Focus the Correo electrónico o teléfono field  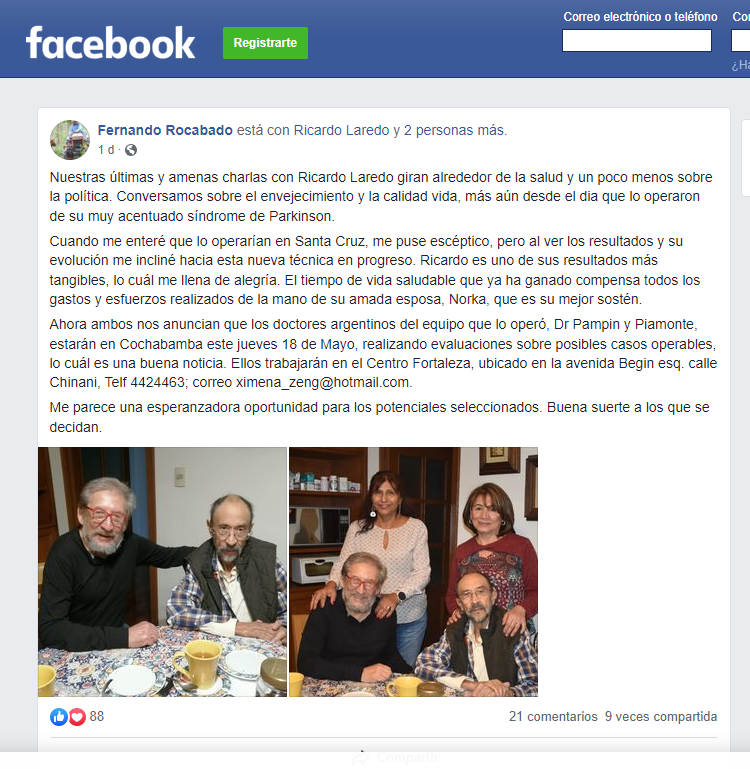tap(637, 41)
